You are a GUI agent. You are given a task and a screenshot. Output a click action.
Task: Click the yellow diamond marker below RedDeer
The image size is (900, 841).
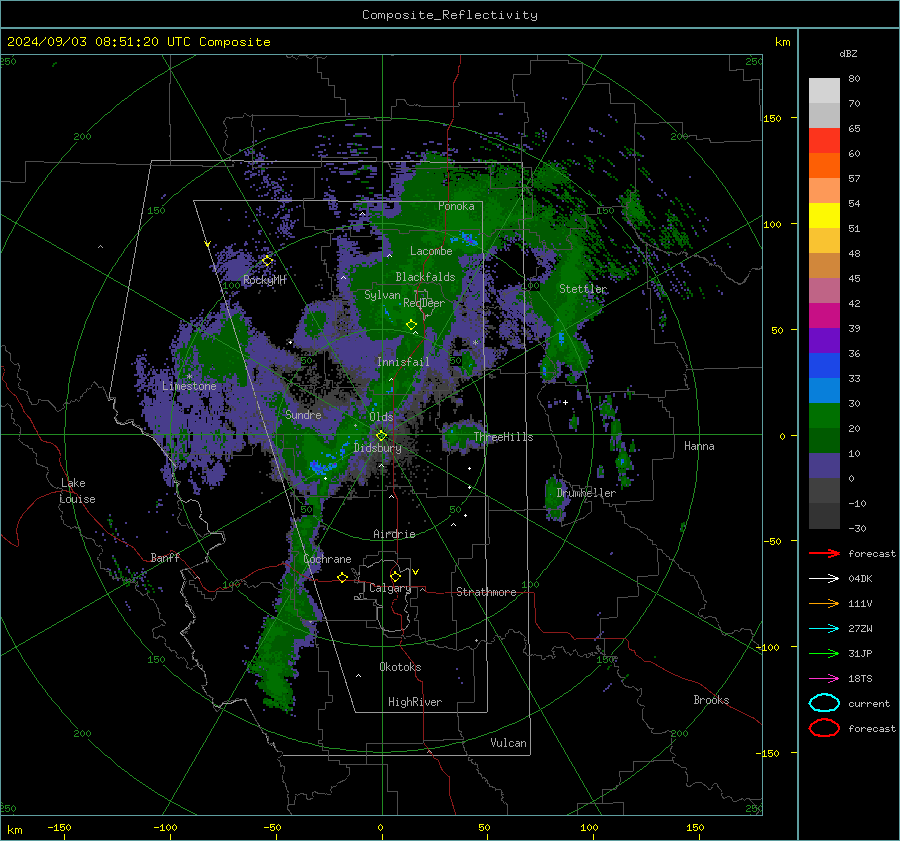(x=411, y=324)
